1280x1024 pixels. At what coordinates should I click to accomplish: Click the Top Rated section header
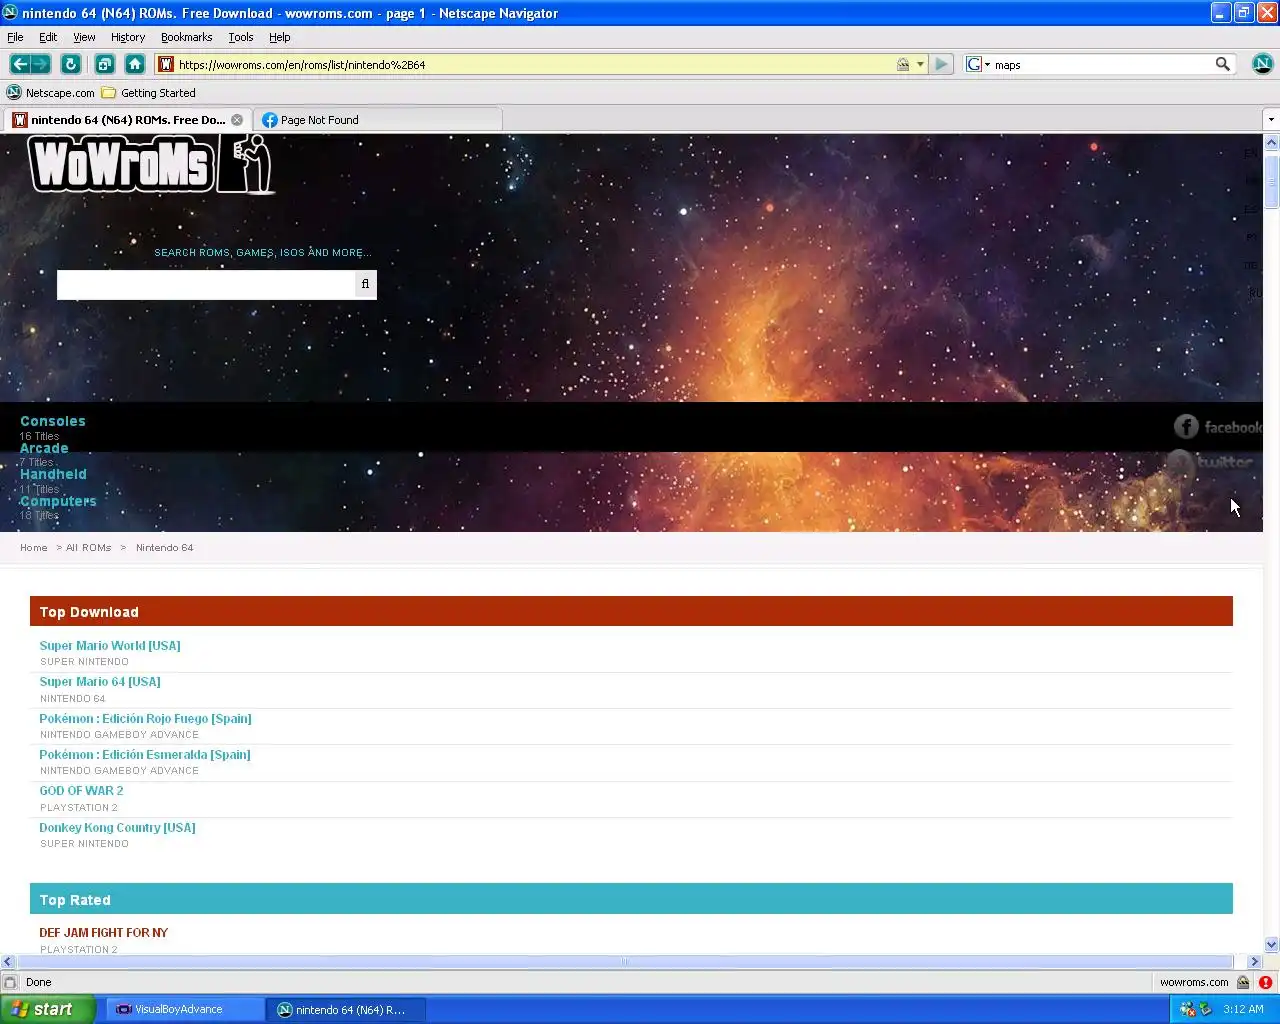tap(631, 899)
